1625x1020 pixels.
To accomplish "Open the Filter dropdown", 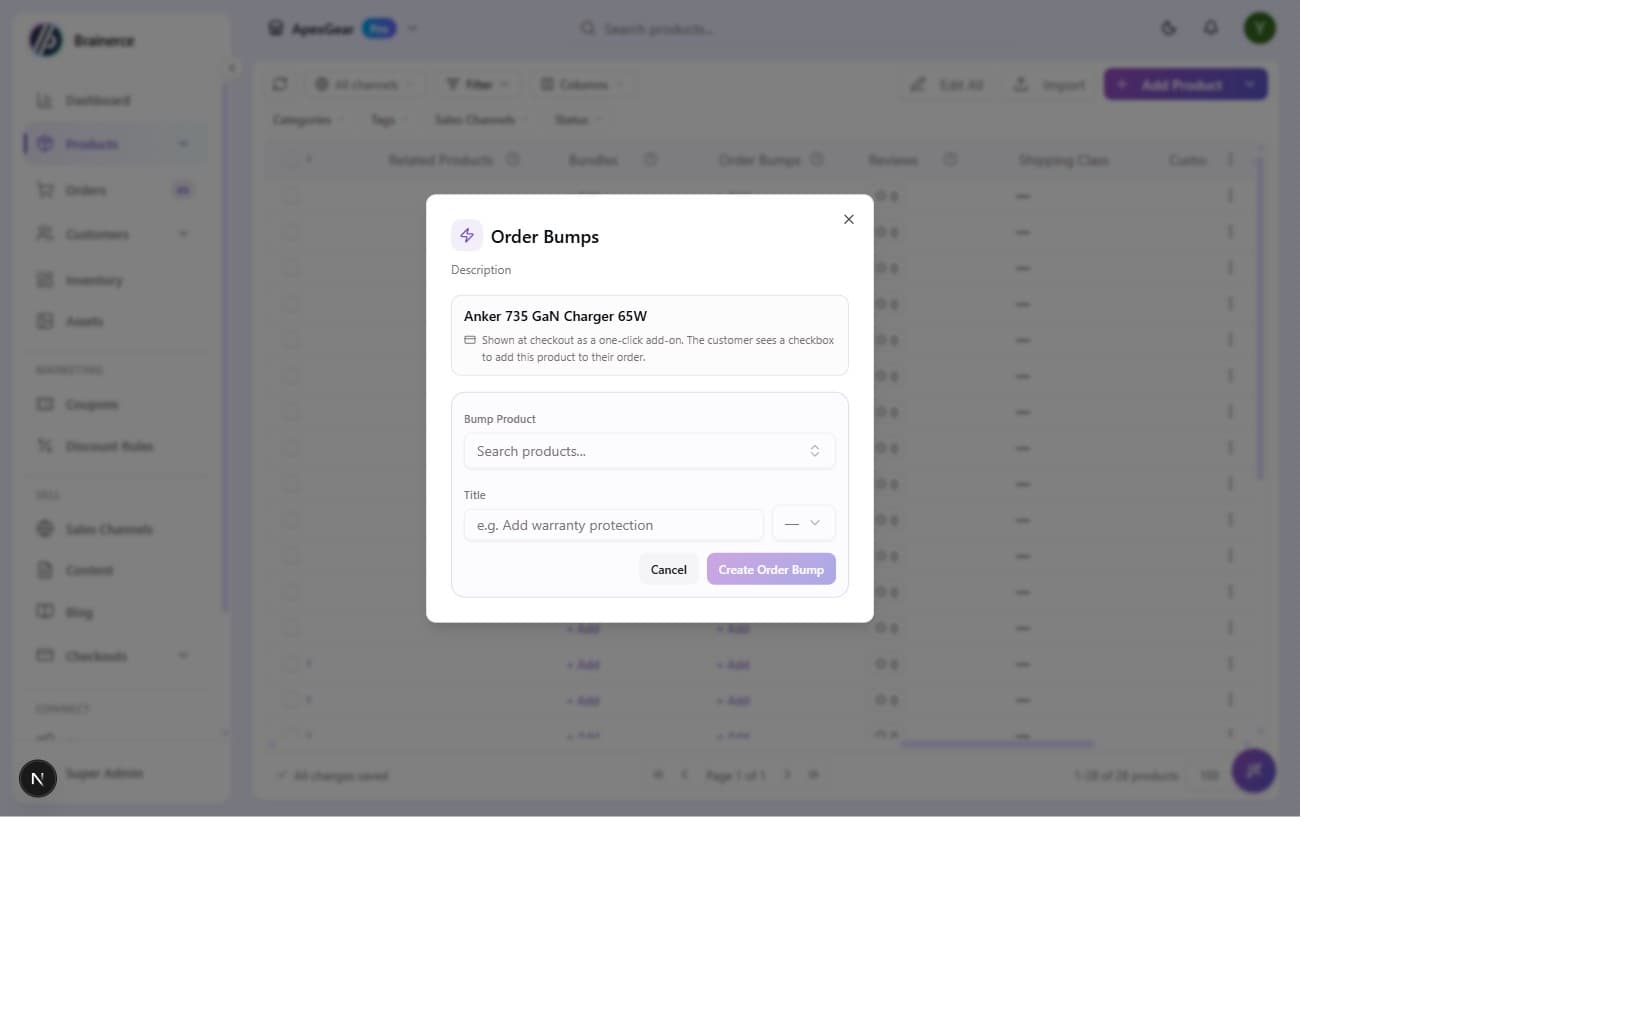I will tap(478, 84).
